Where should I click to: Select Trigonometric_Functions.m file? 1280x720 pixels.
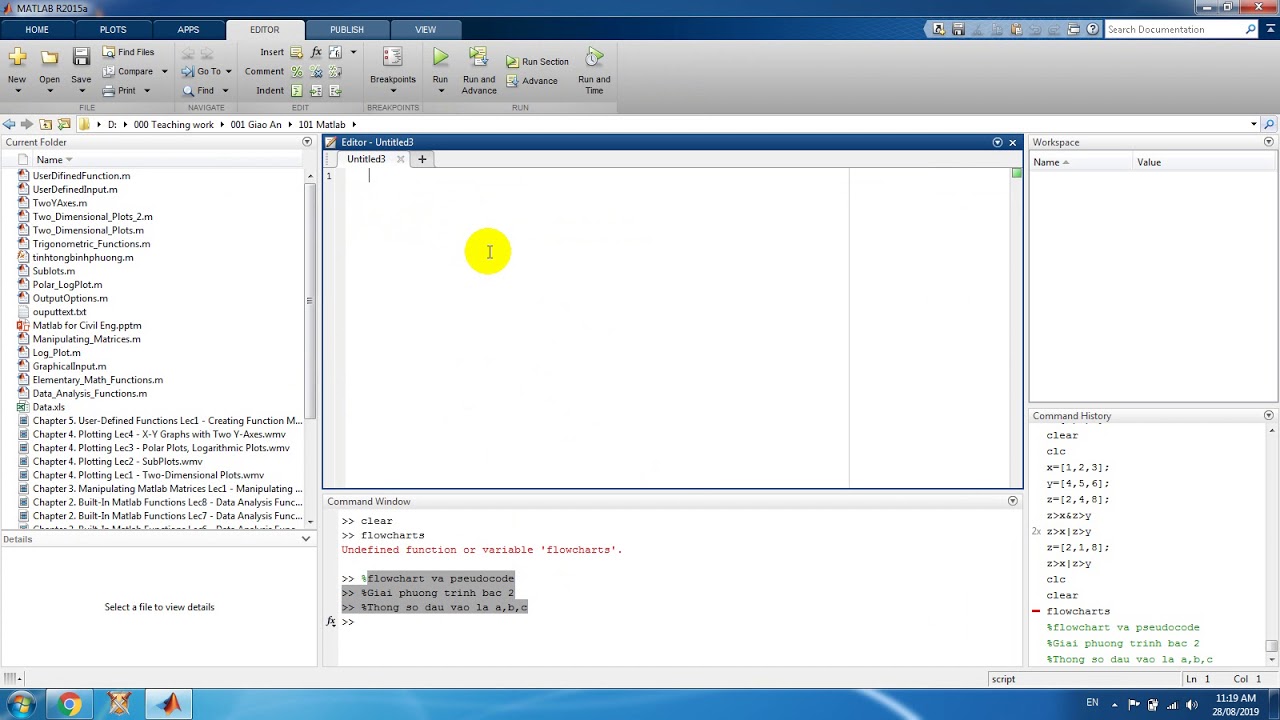pyautogui.click(x=91, y=244)
